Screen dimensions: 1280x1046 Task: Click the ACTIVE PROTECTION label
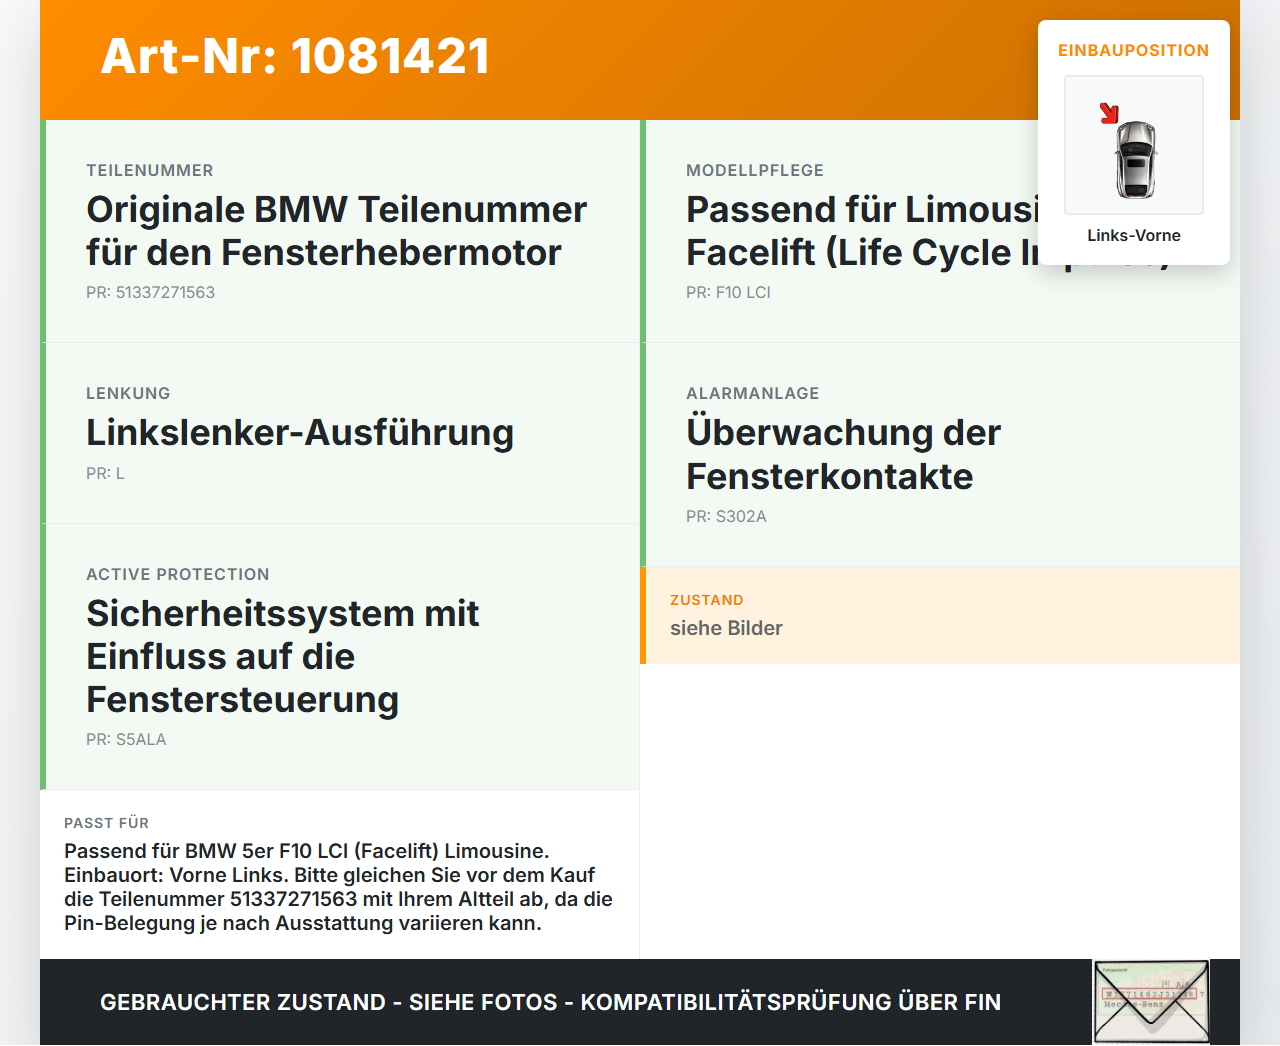(178, 574)
